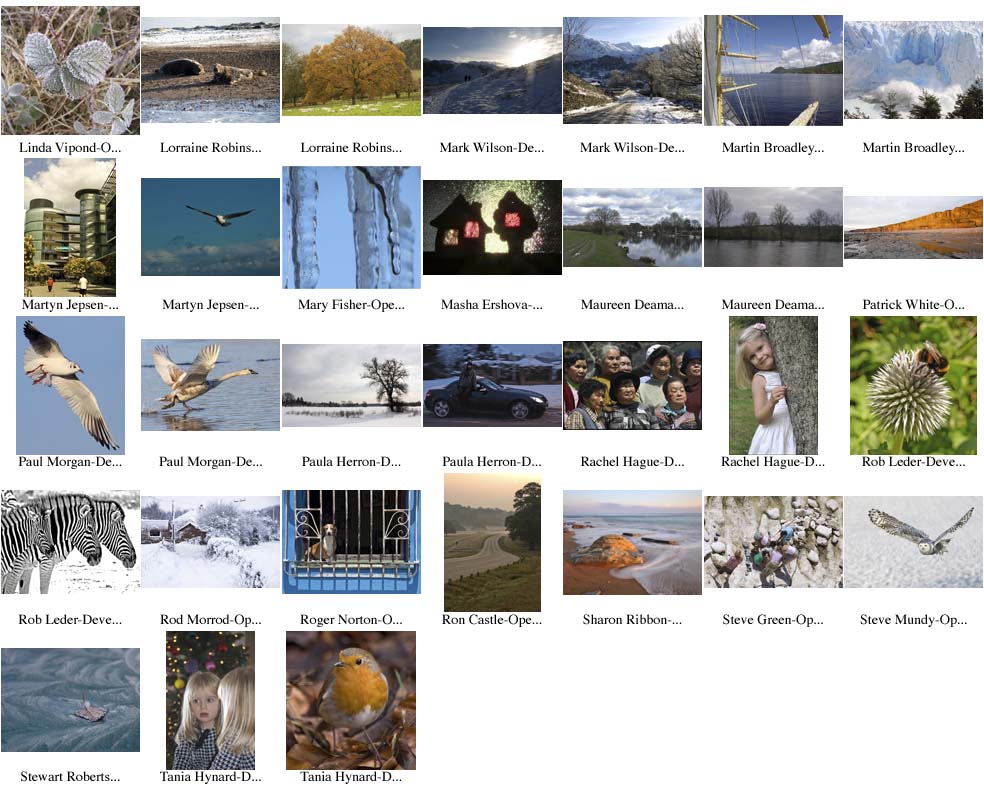Open the group of elderly women photo

click(633, 385)
